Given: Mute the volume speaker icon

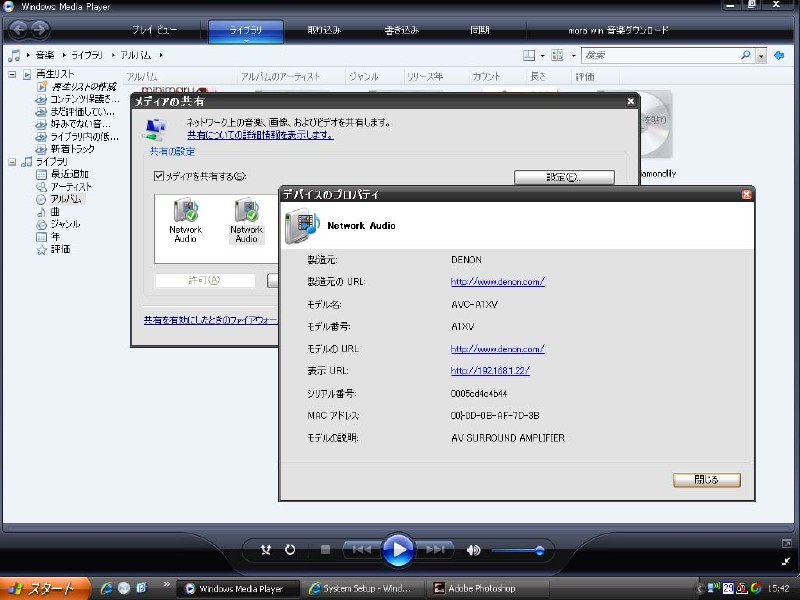Looking at the screenshot, I should pyautogui.click(x=473, y=549).
